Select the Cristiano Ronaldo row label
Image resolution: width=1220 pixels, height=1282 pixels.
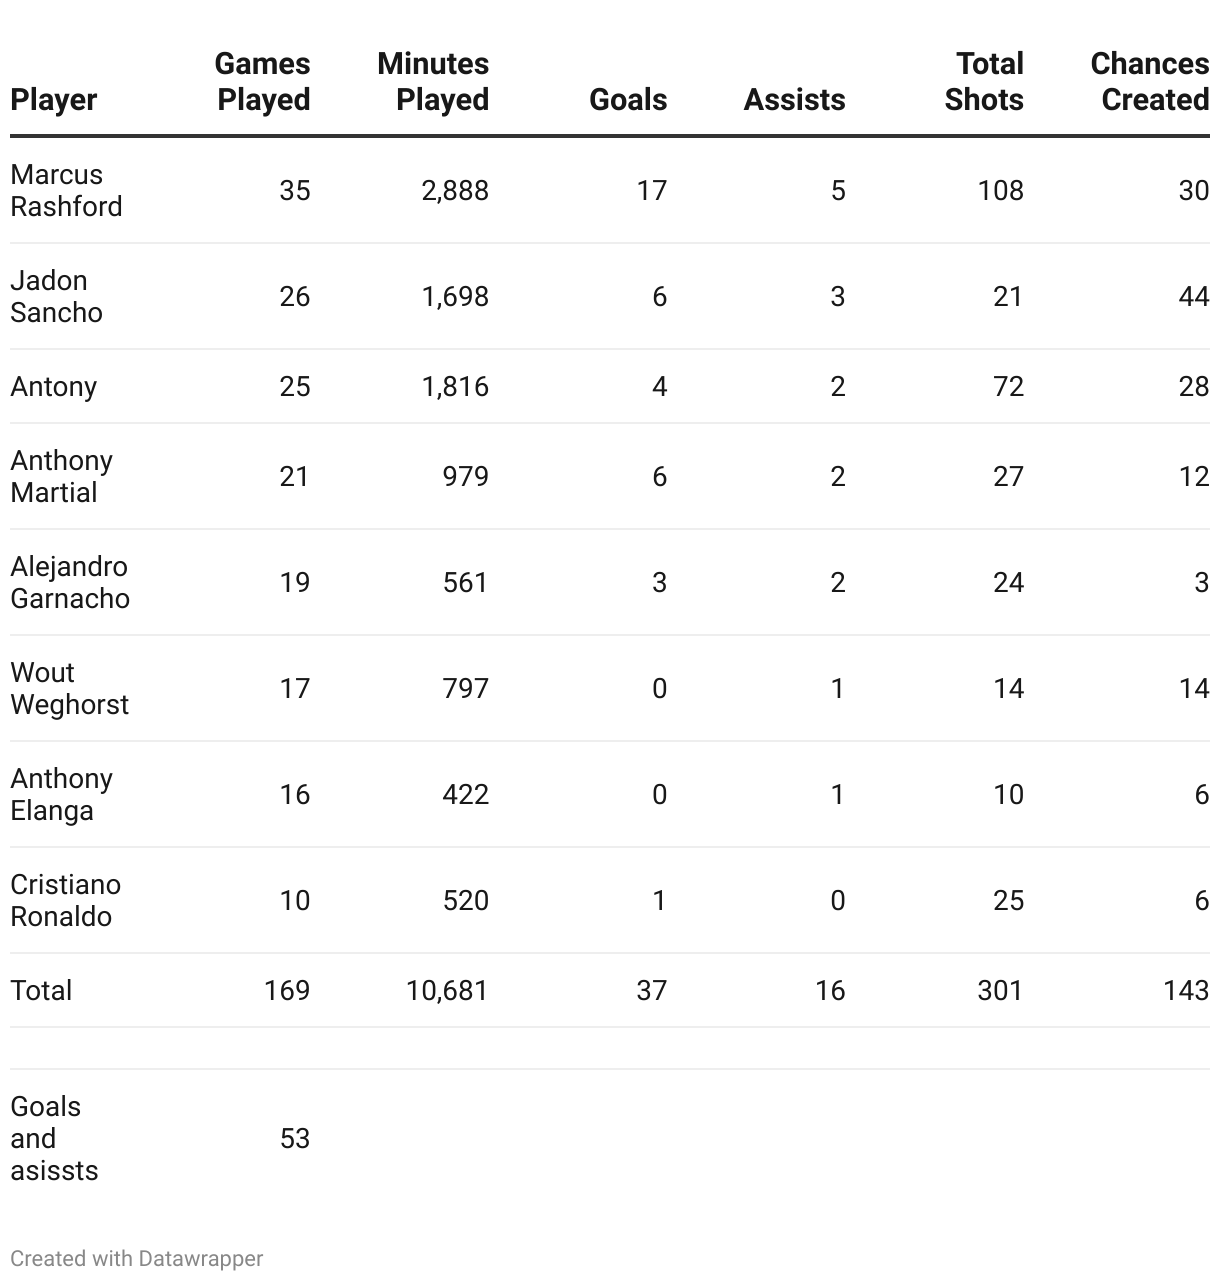click(x=66, y=900)
